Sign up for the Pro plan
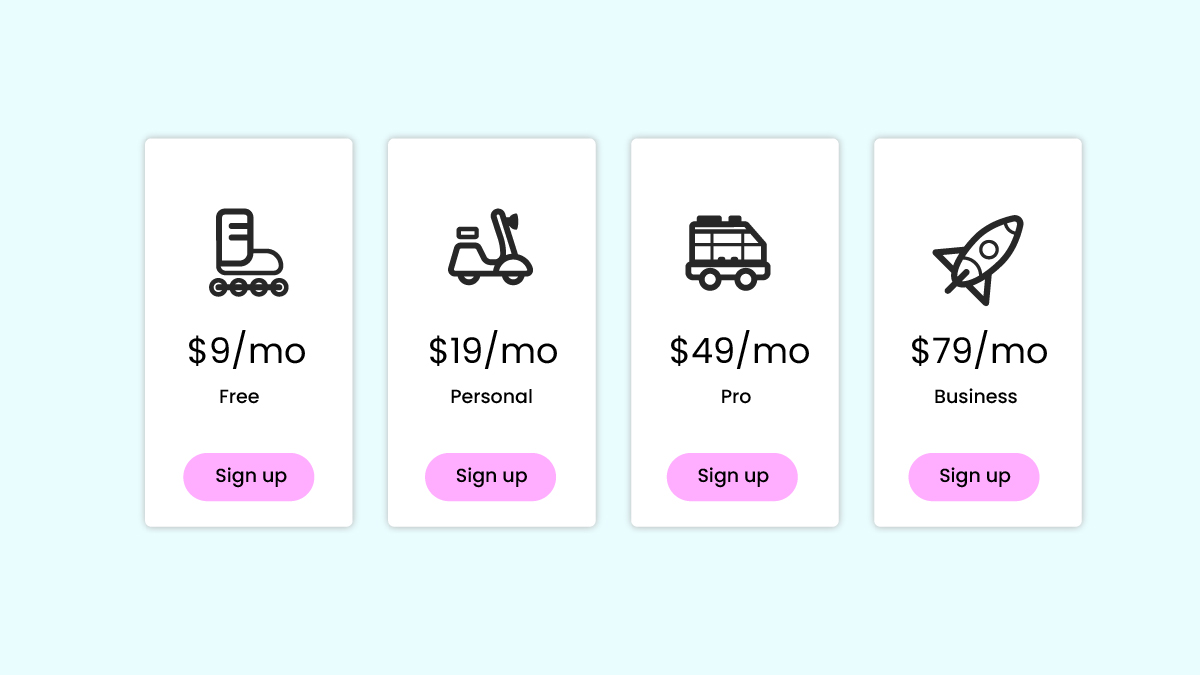 733,476
